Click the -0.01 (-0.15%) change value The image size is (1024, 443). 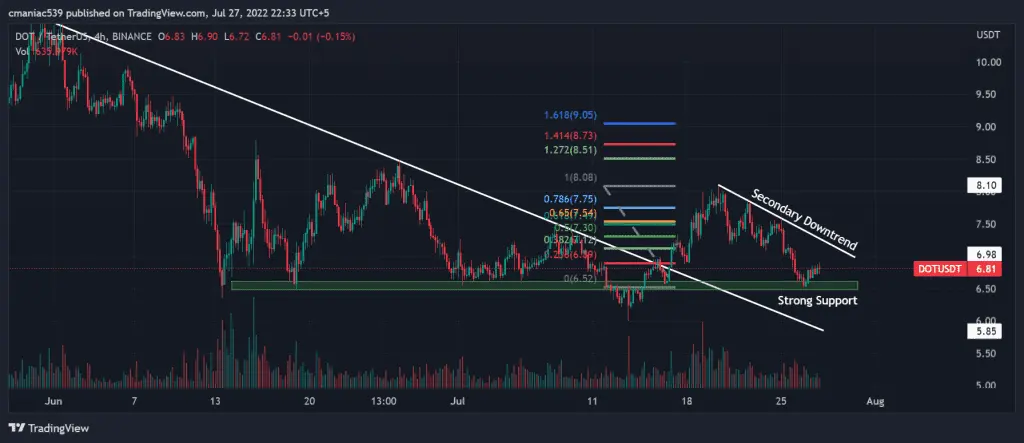click(320, 38)
